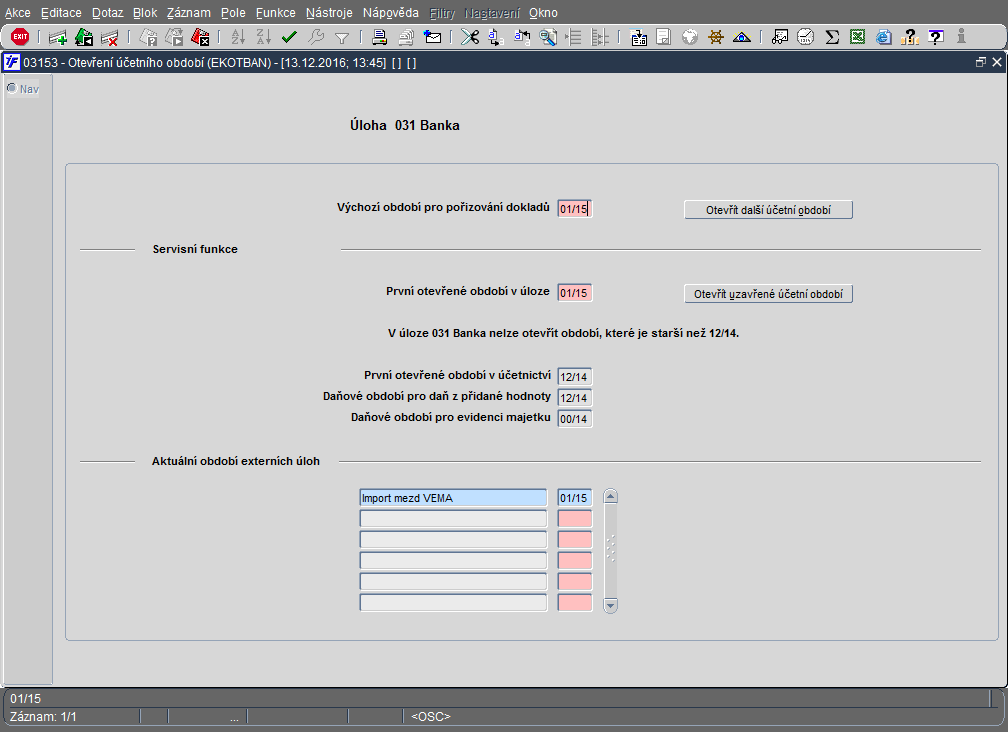
Task: Click the delete record icon with red X
Action: (x=110, y=37)
